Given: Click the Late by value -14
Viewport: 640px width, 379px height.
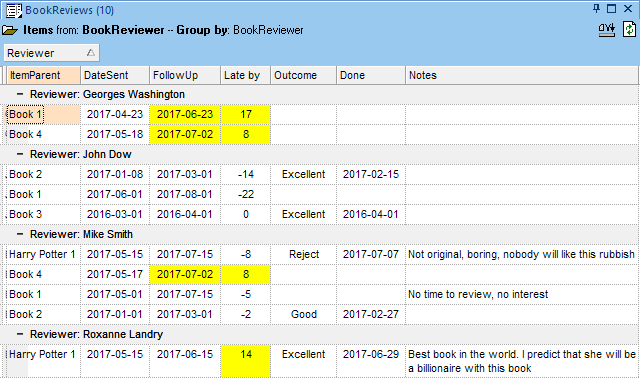Looking at the screenshot, I should (246, 174).
